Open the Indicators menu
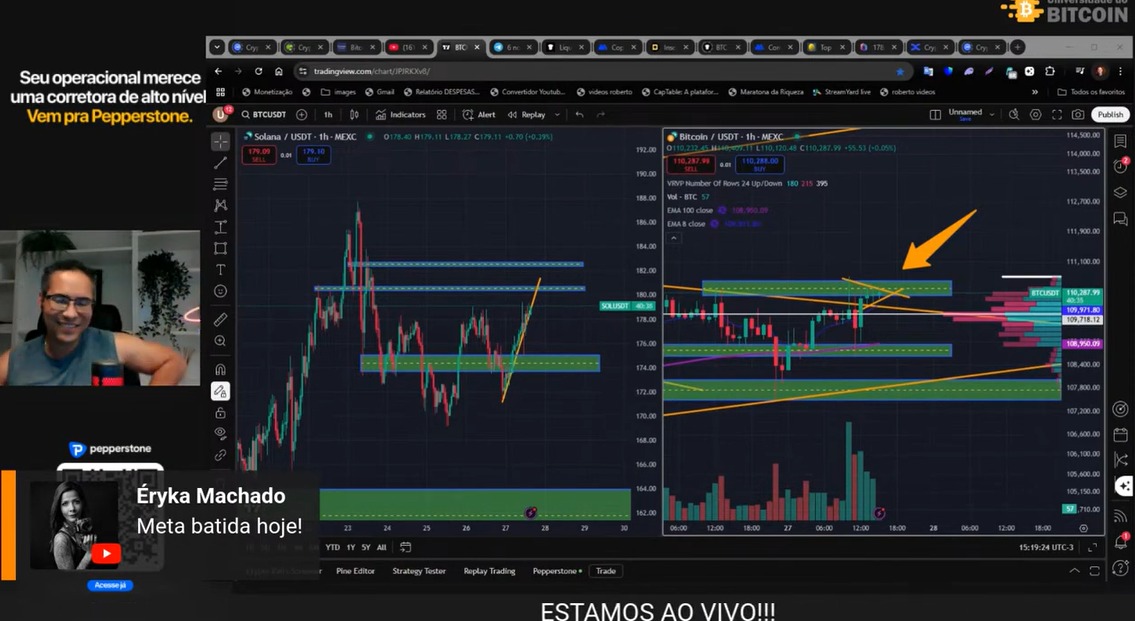1135x621 pixels. tap(407, 114)
